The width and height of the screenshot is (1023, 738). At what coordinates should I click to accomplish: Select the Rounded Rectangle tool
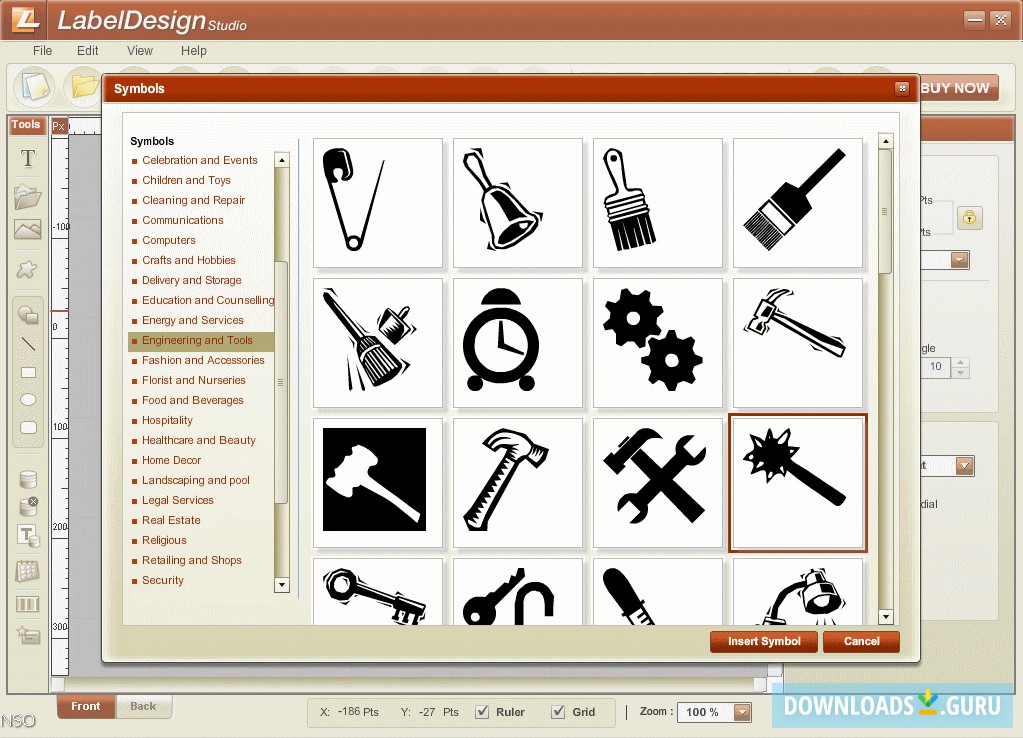(x=27, y=426)
